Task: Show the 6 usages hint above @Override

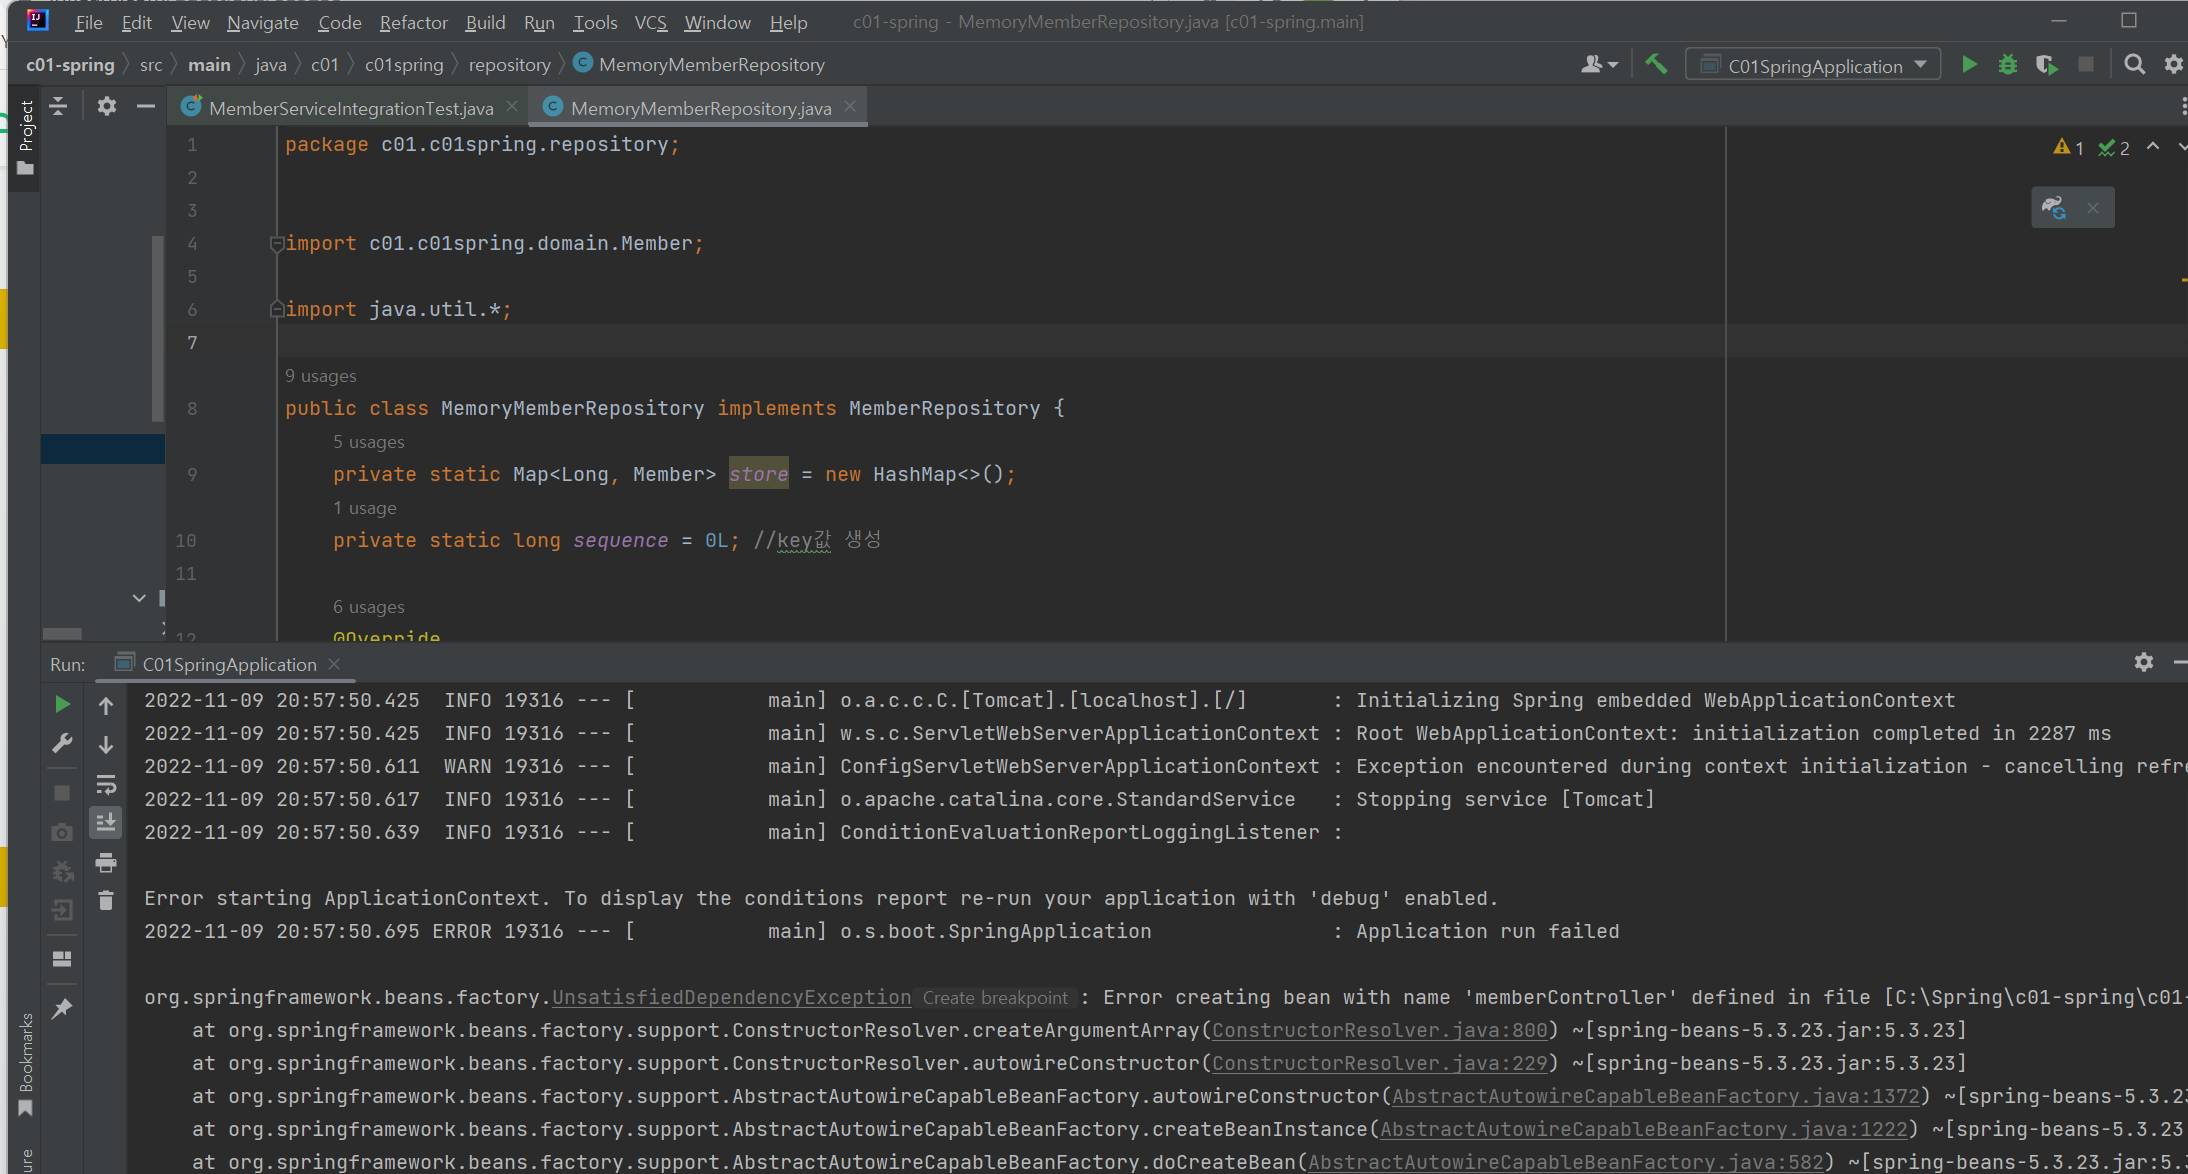Action: click(368, 607)
